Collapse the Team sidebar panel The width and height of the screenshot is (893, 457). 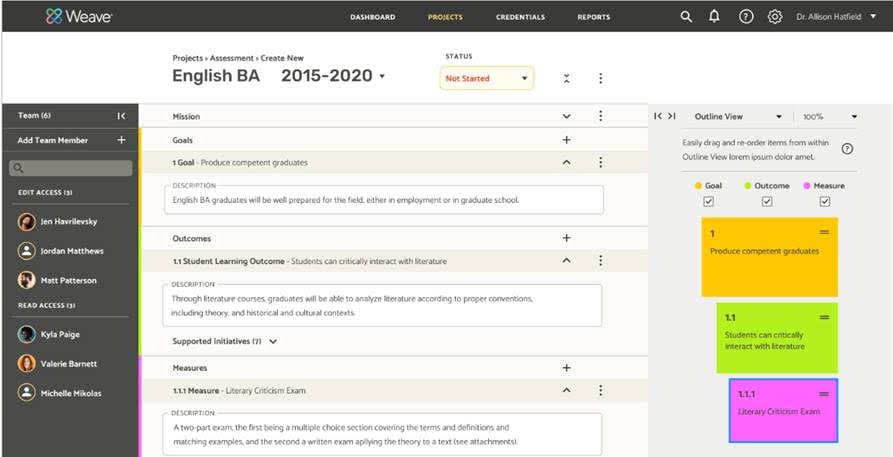click(x=121, y=116)
